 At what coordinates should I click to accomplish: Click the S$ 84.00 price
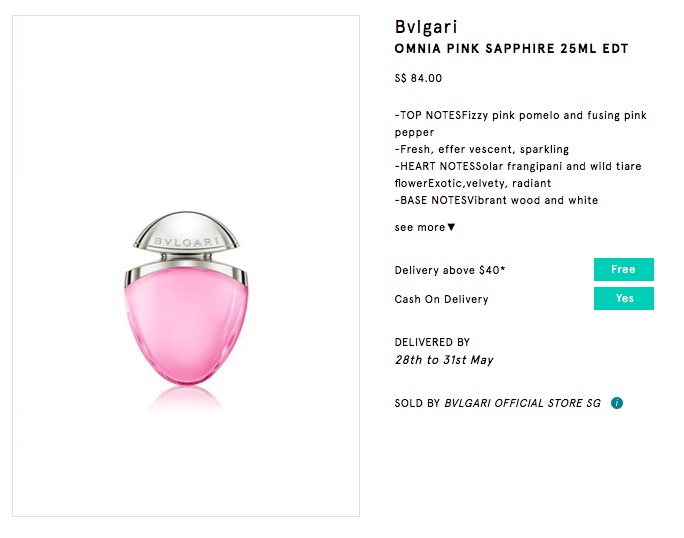tap(418, 78)
